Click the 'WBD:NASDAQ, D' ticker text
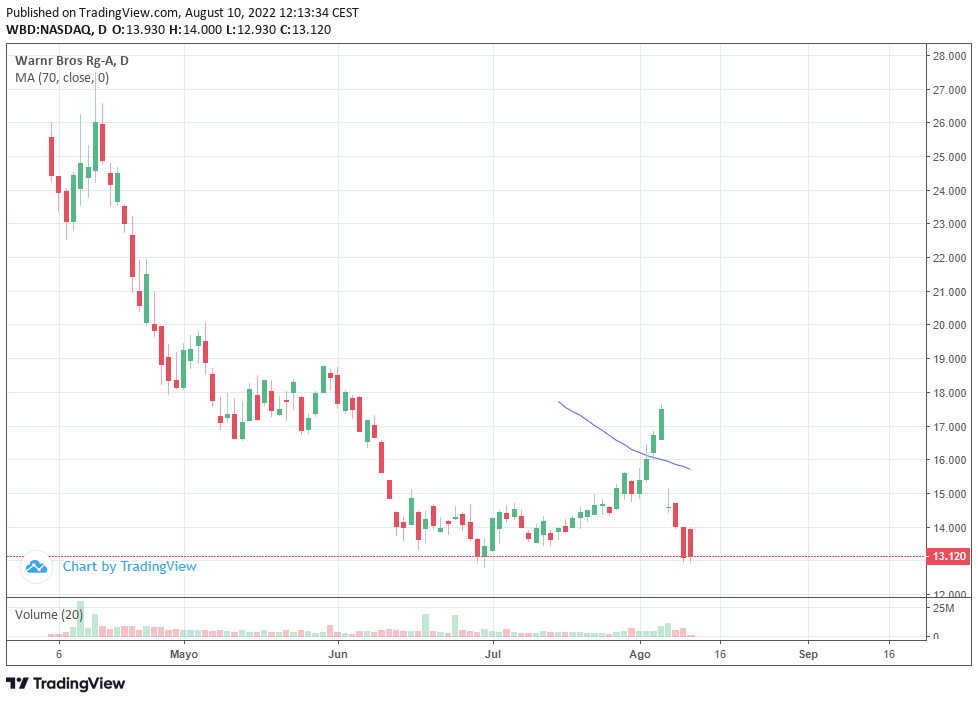The image size is (978, 702). (x=56, y=29)
